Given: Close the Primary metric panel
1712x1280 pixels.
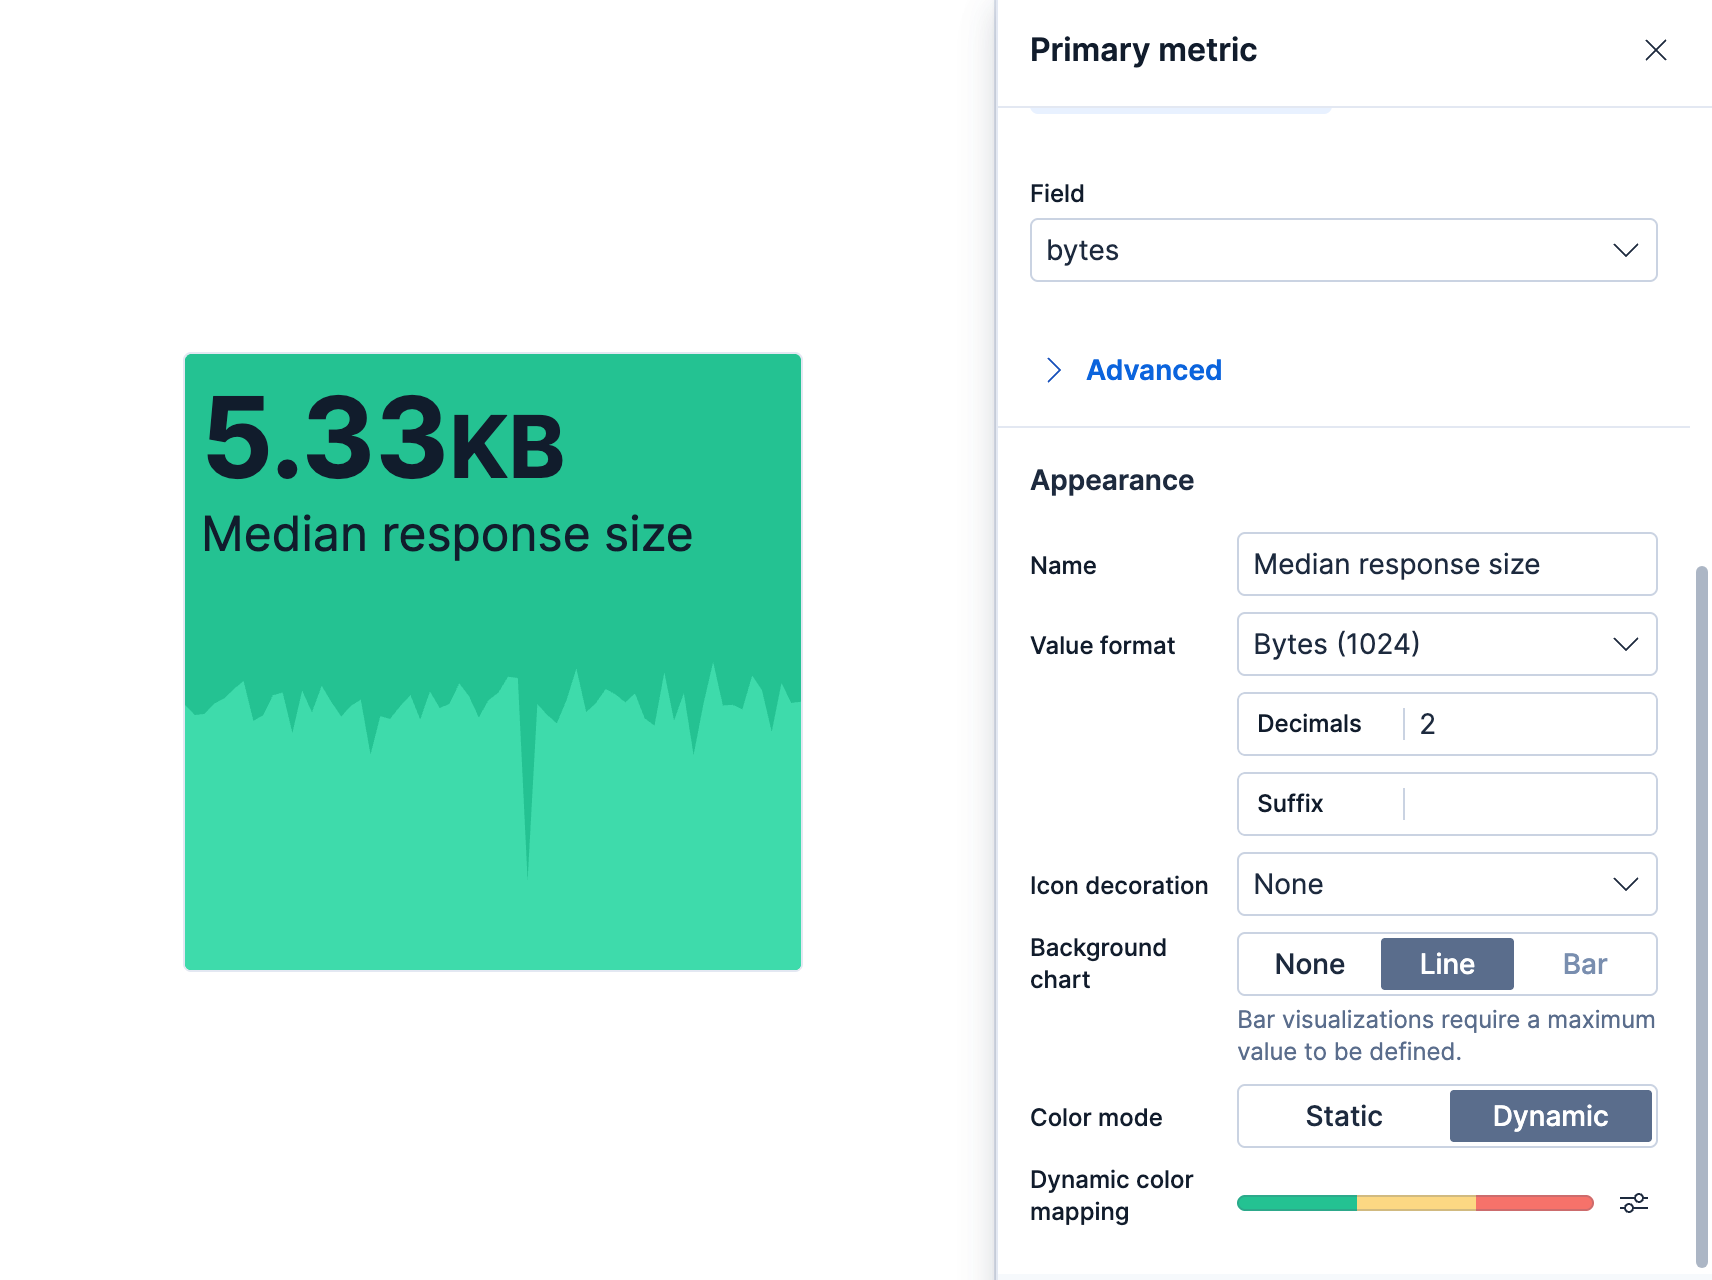Looking at the screenshot, I should 1655,50.
